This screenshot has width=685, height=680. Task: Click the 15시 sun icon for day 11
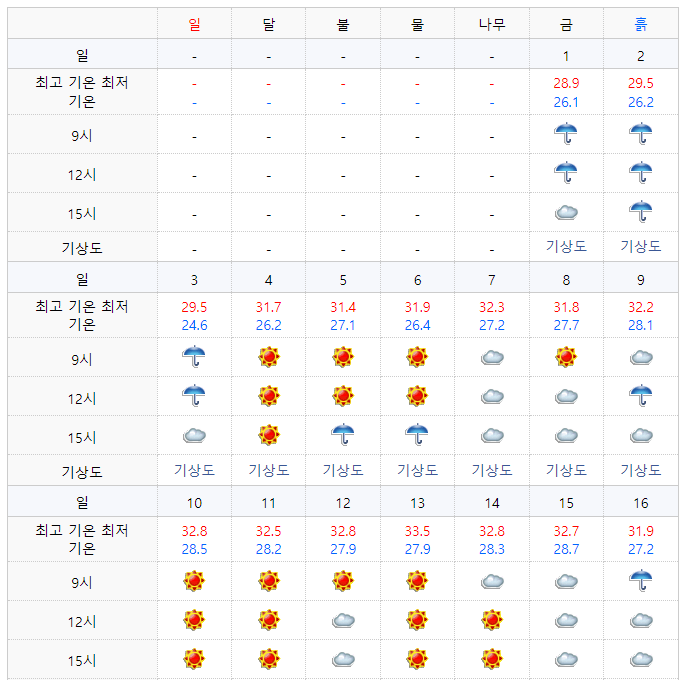point(268,659)
